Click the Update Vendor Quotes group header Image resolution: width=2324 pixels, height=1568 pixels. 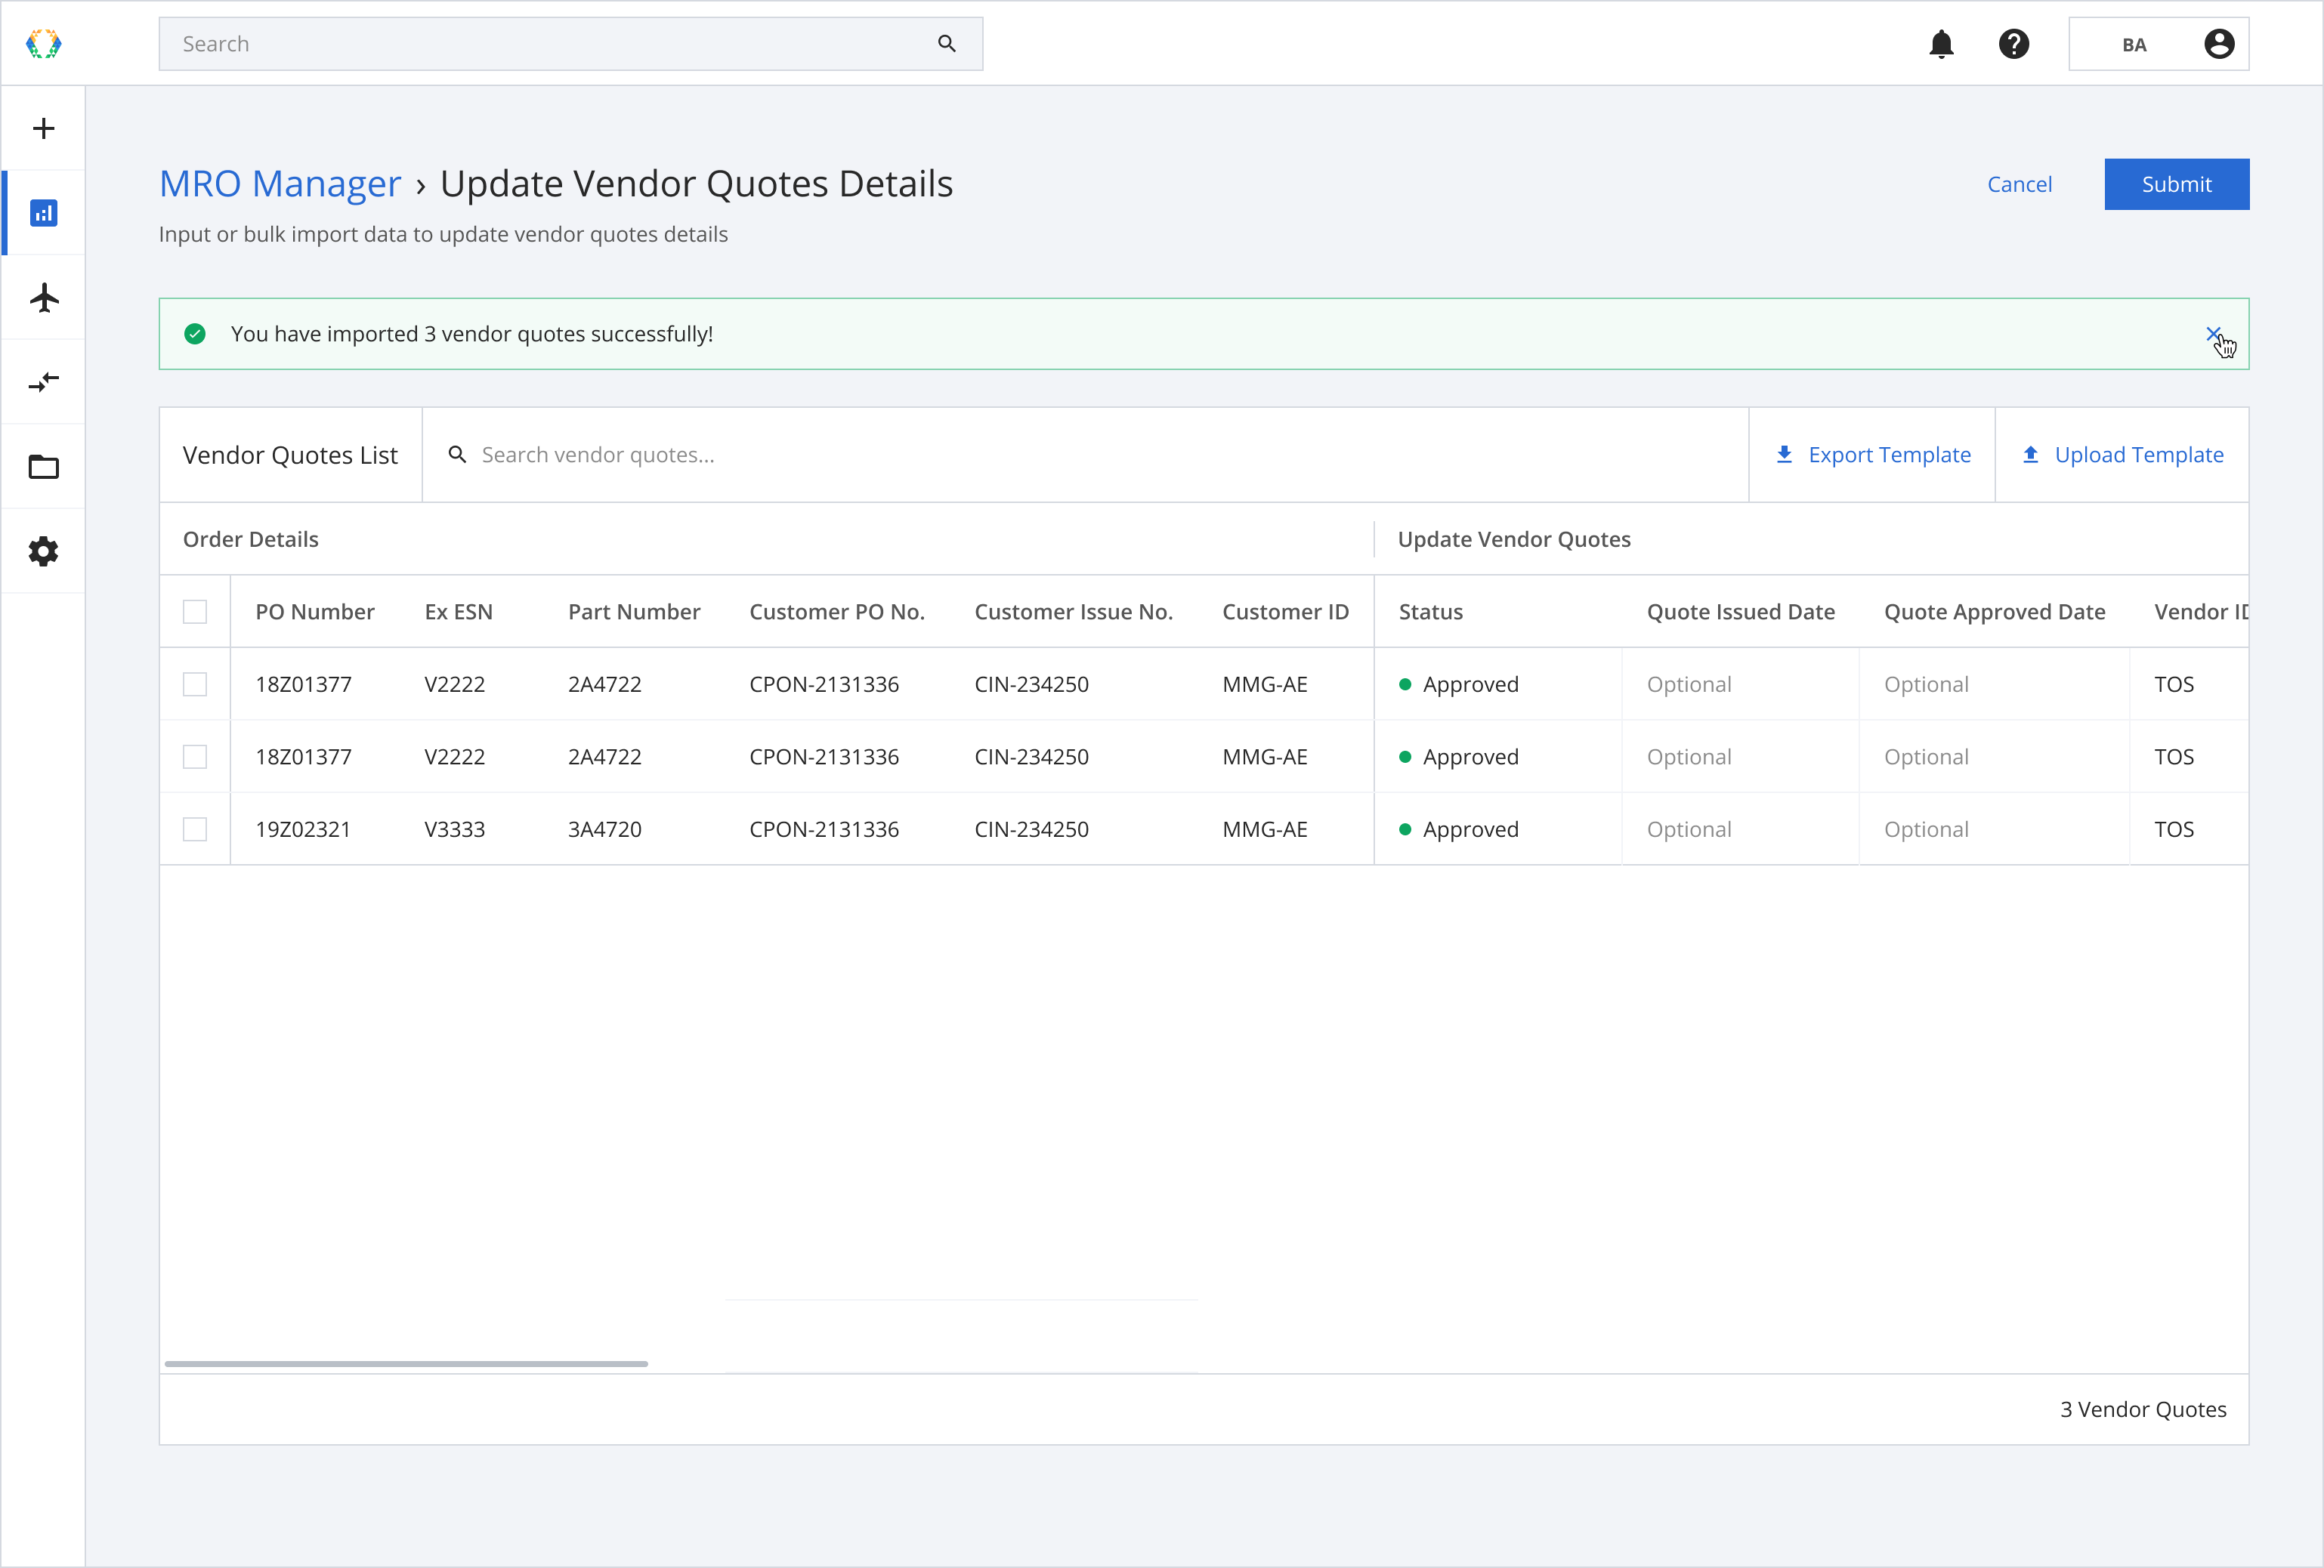tap(1514, 539)
